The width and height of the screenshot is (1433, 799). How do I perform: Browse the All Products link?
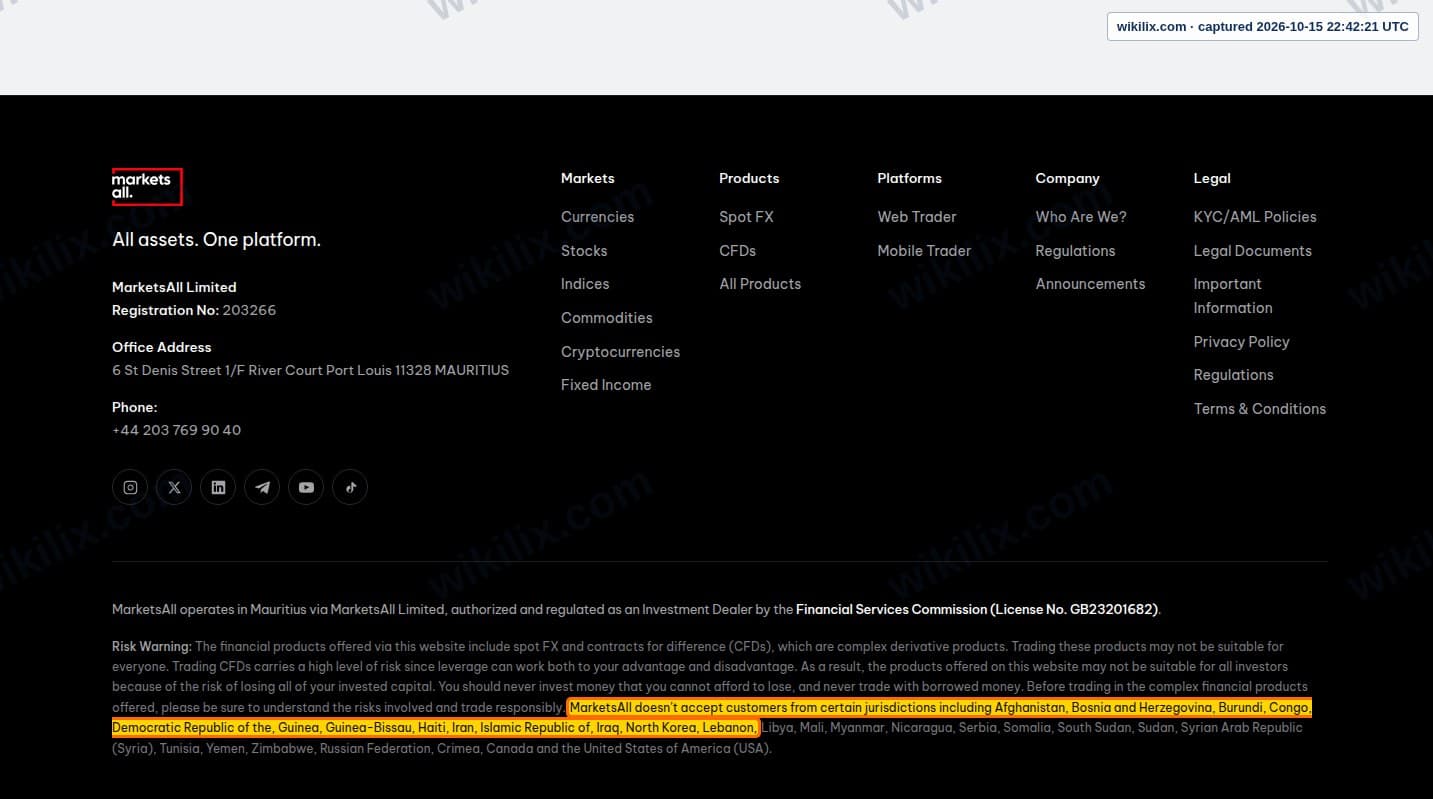pos(760,284)
